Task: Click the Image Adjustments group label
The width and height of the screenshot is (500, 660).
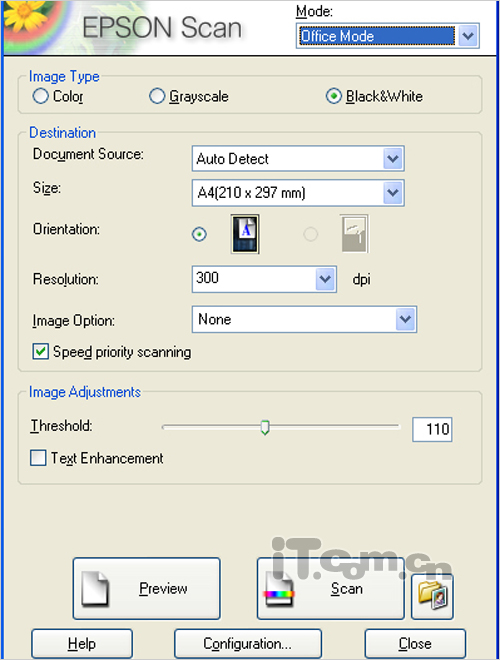Action: [x=85, y=392]
